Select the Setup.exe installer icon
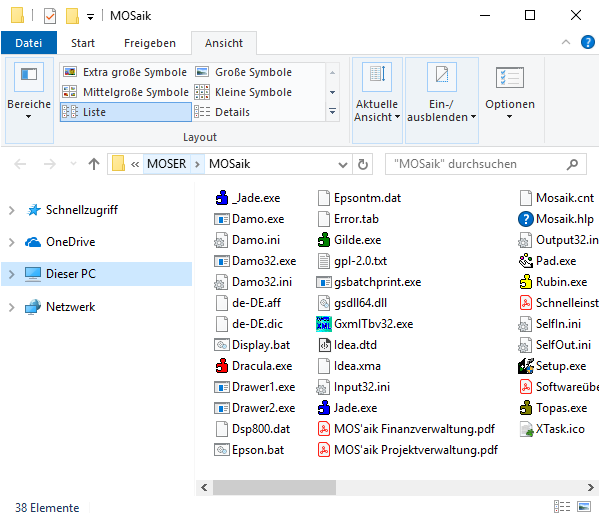The width and height of the screenshot is (600, 520). coord(525,366)
